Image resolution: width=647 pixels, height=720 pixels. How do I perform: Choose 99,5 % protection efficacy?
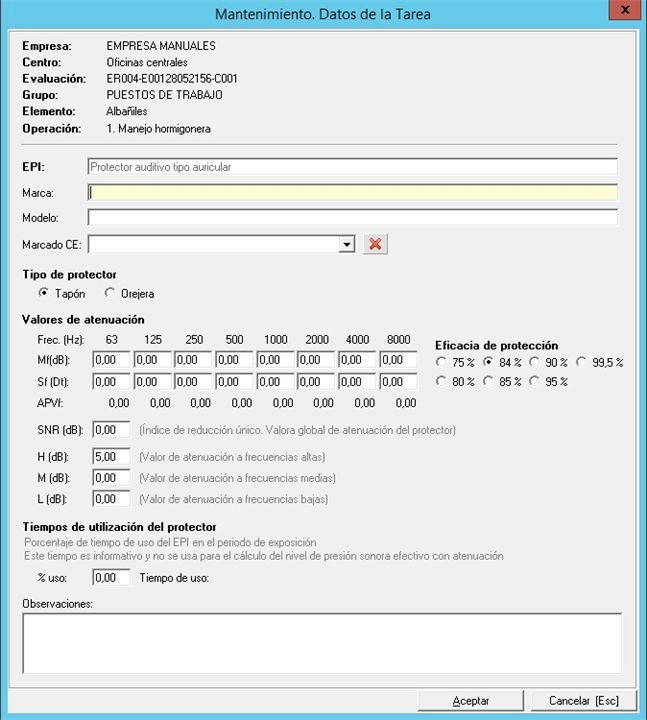pyautogui.click(x=581, y=362)
